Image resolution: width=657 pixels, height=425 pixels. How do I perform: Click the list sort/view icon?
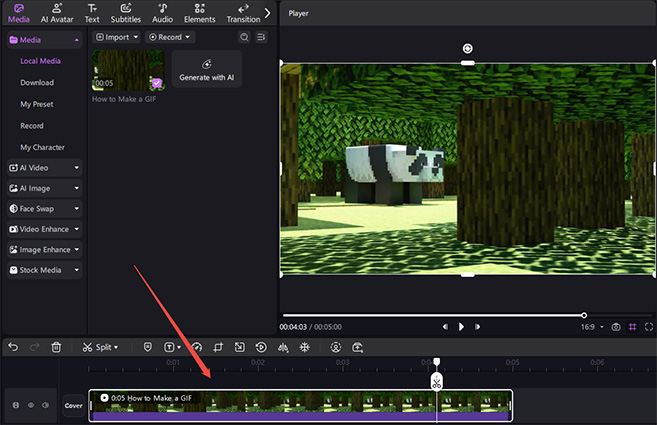click(x=261, y=37)
